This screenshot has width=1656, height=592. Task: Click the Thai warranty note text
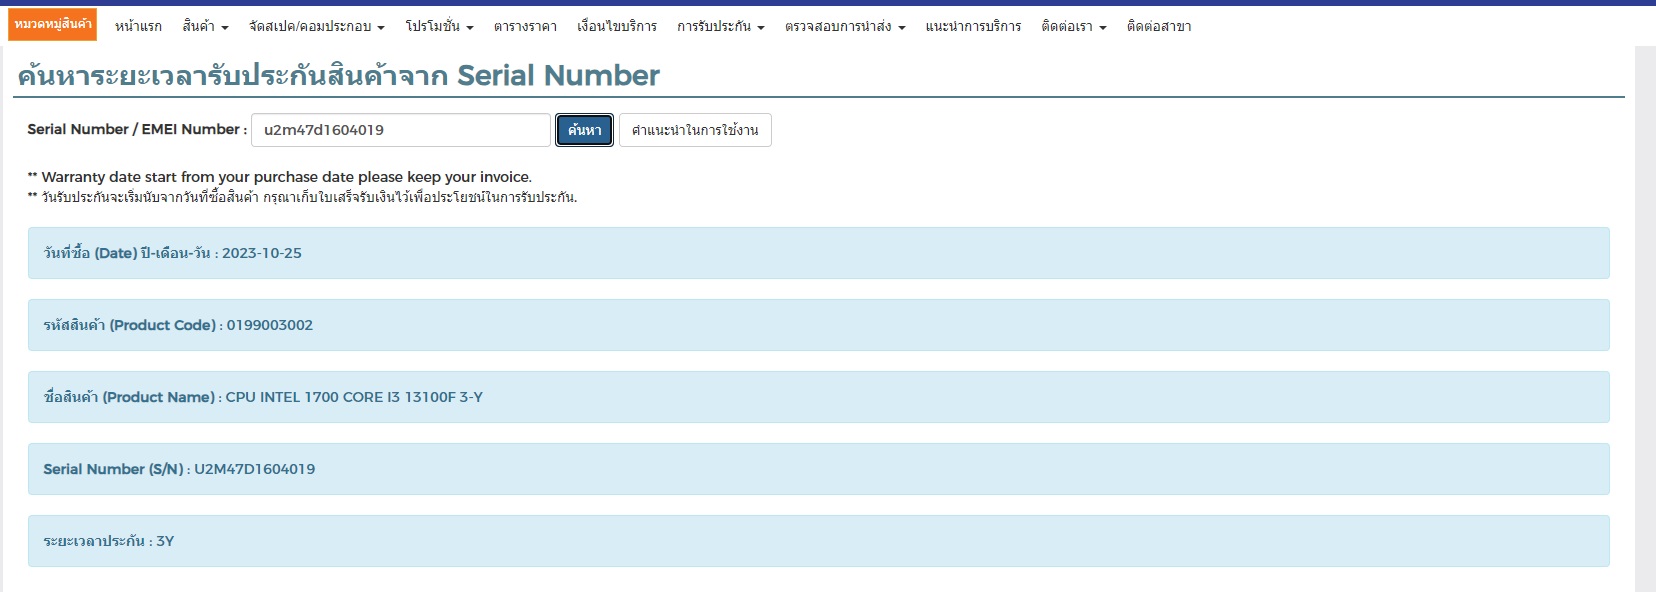[x=302, y=197]
